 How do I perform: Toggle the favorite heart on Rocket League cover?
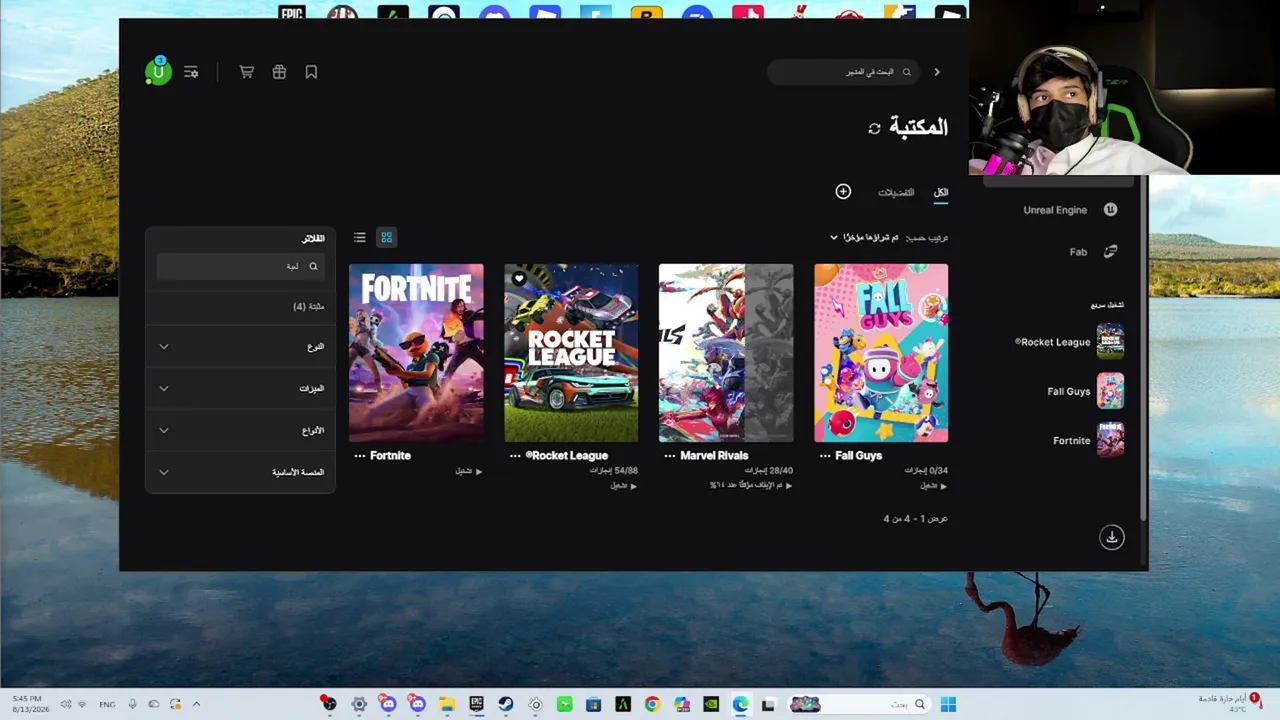pos(519,279)
